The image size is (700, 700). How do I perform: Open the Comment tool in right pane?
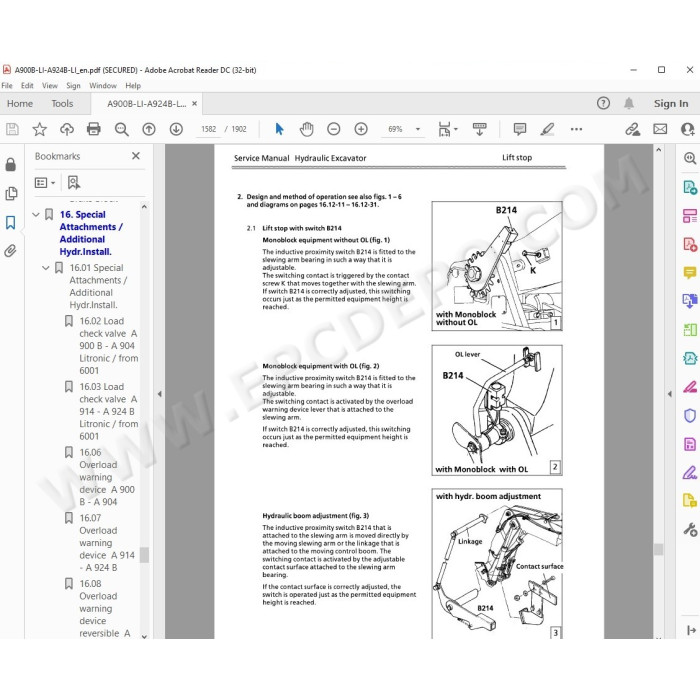690,272
